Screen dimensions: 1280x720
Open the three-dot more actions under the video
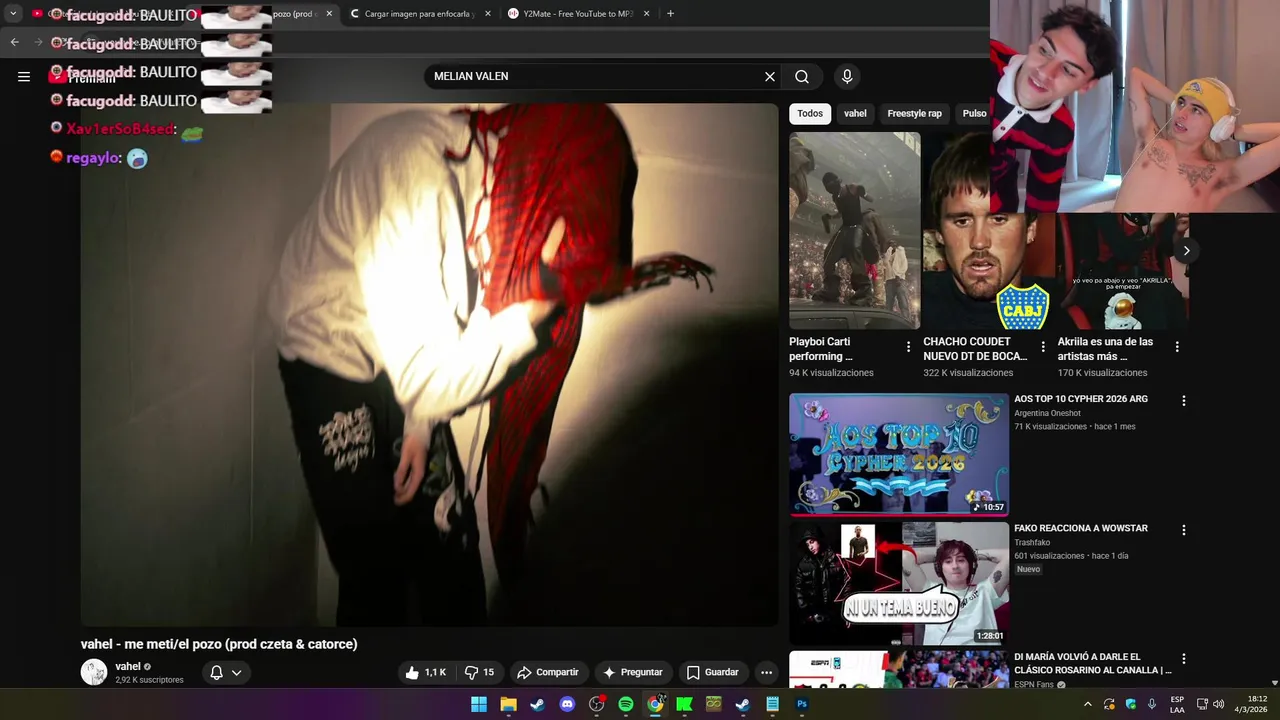(766, 673)
